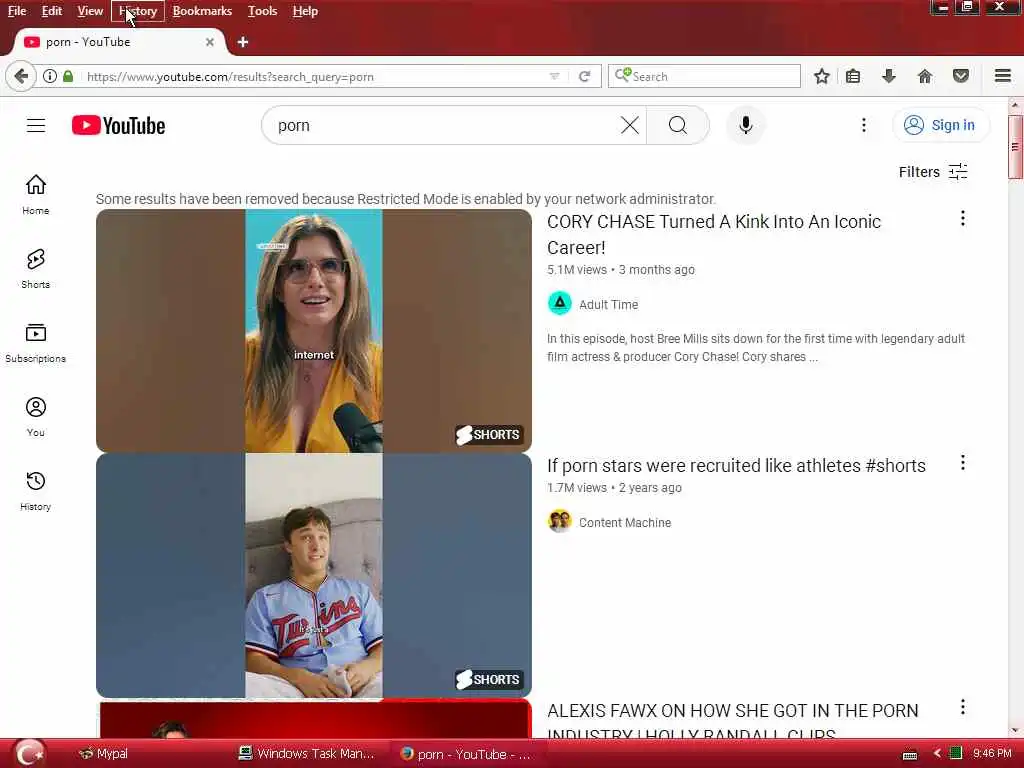Open You in YouTube sidebar

click(36, 417)
